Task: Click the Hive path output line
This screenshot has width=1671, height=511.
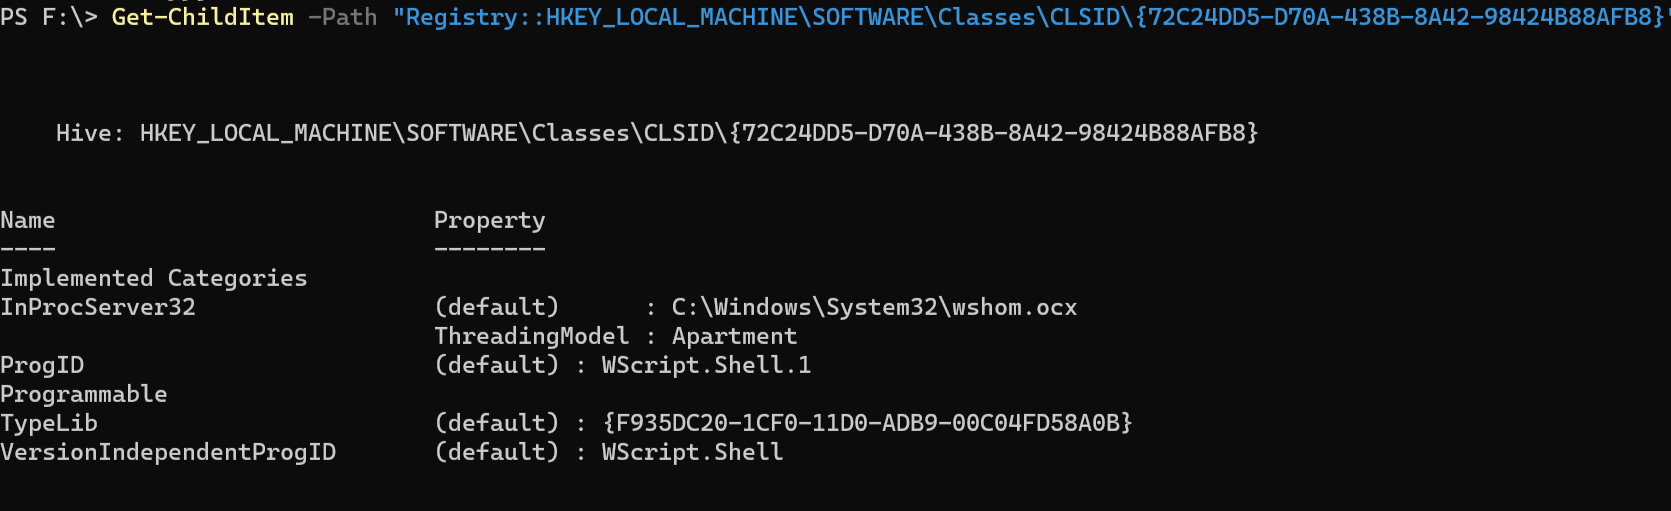Action: [x=657, y=133]
